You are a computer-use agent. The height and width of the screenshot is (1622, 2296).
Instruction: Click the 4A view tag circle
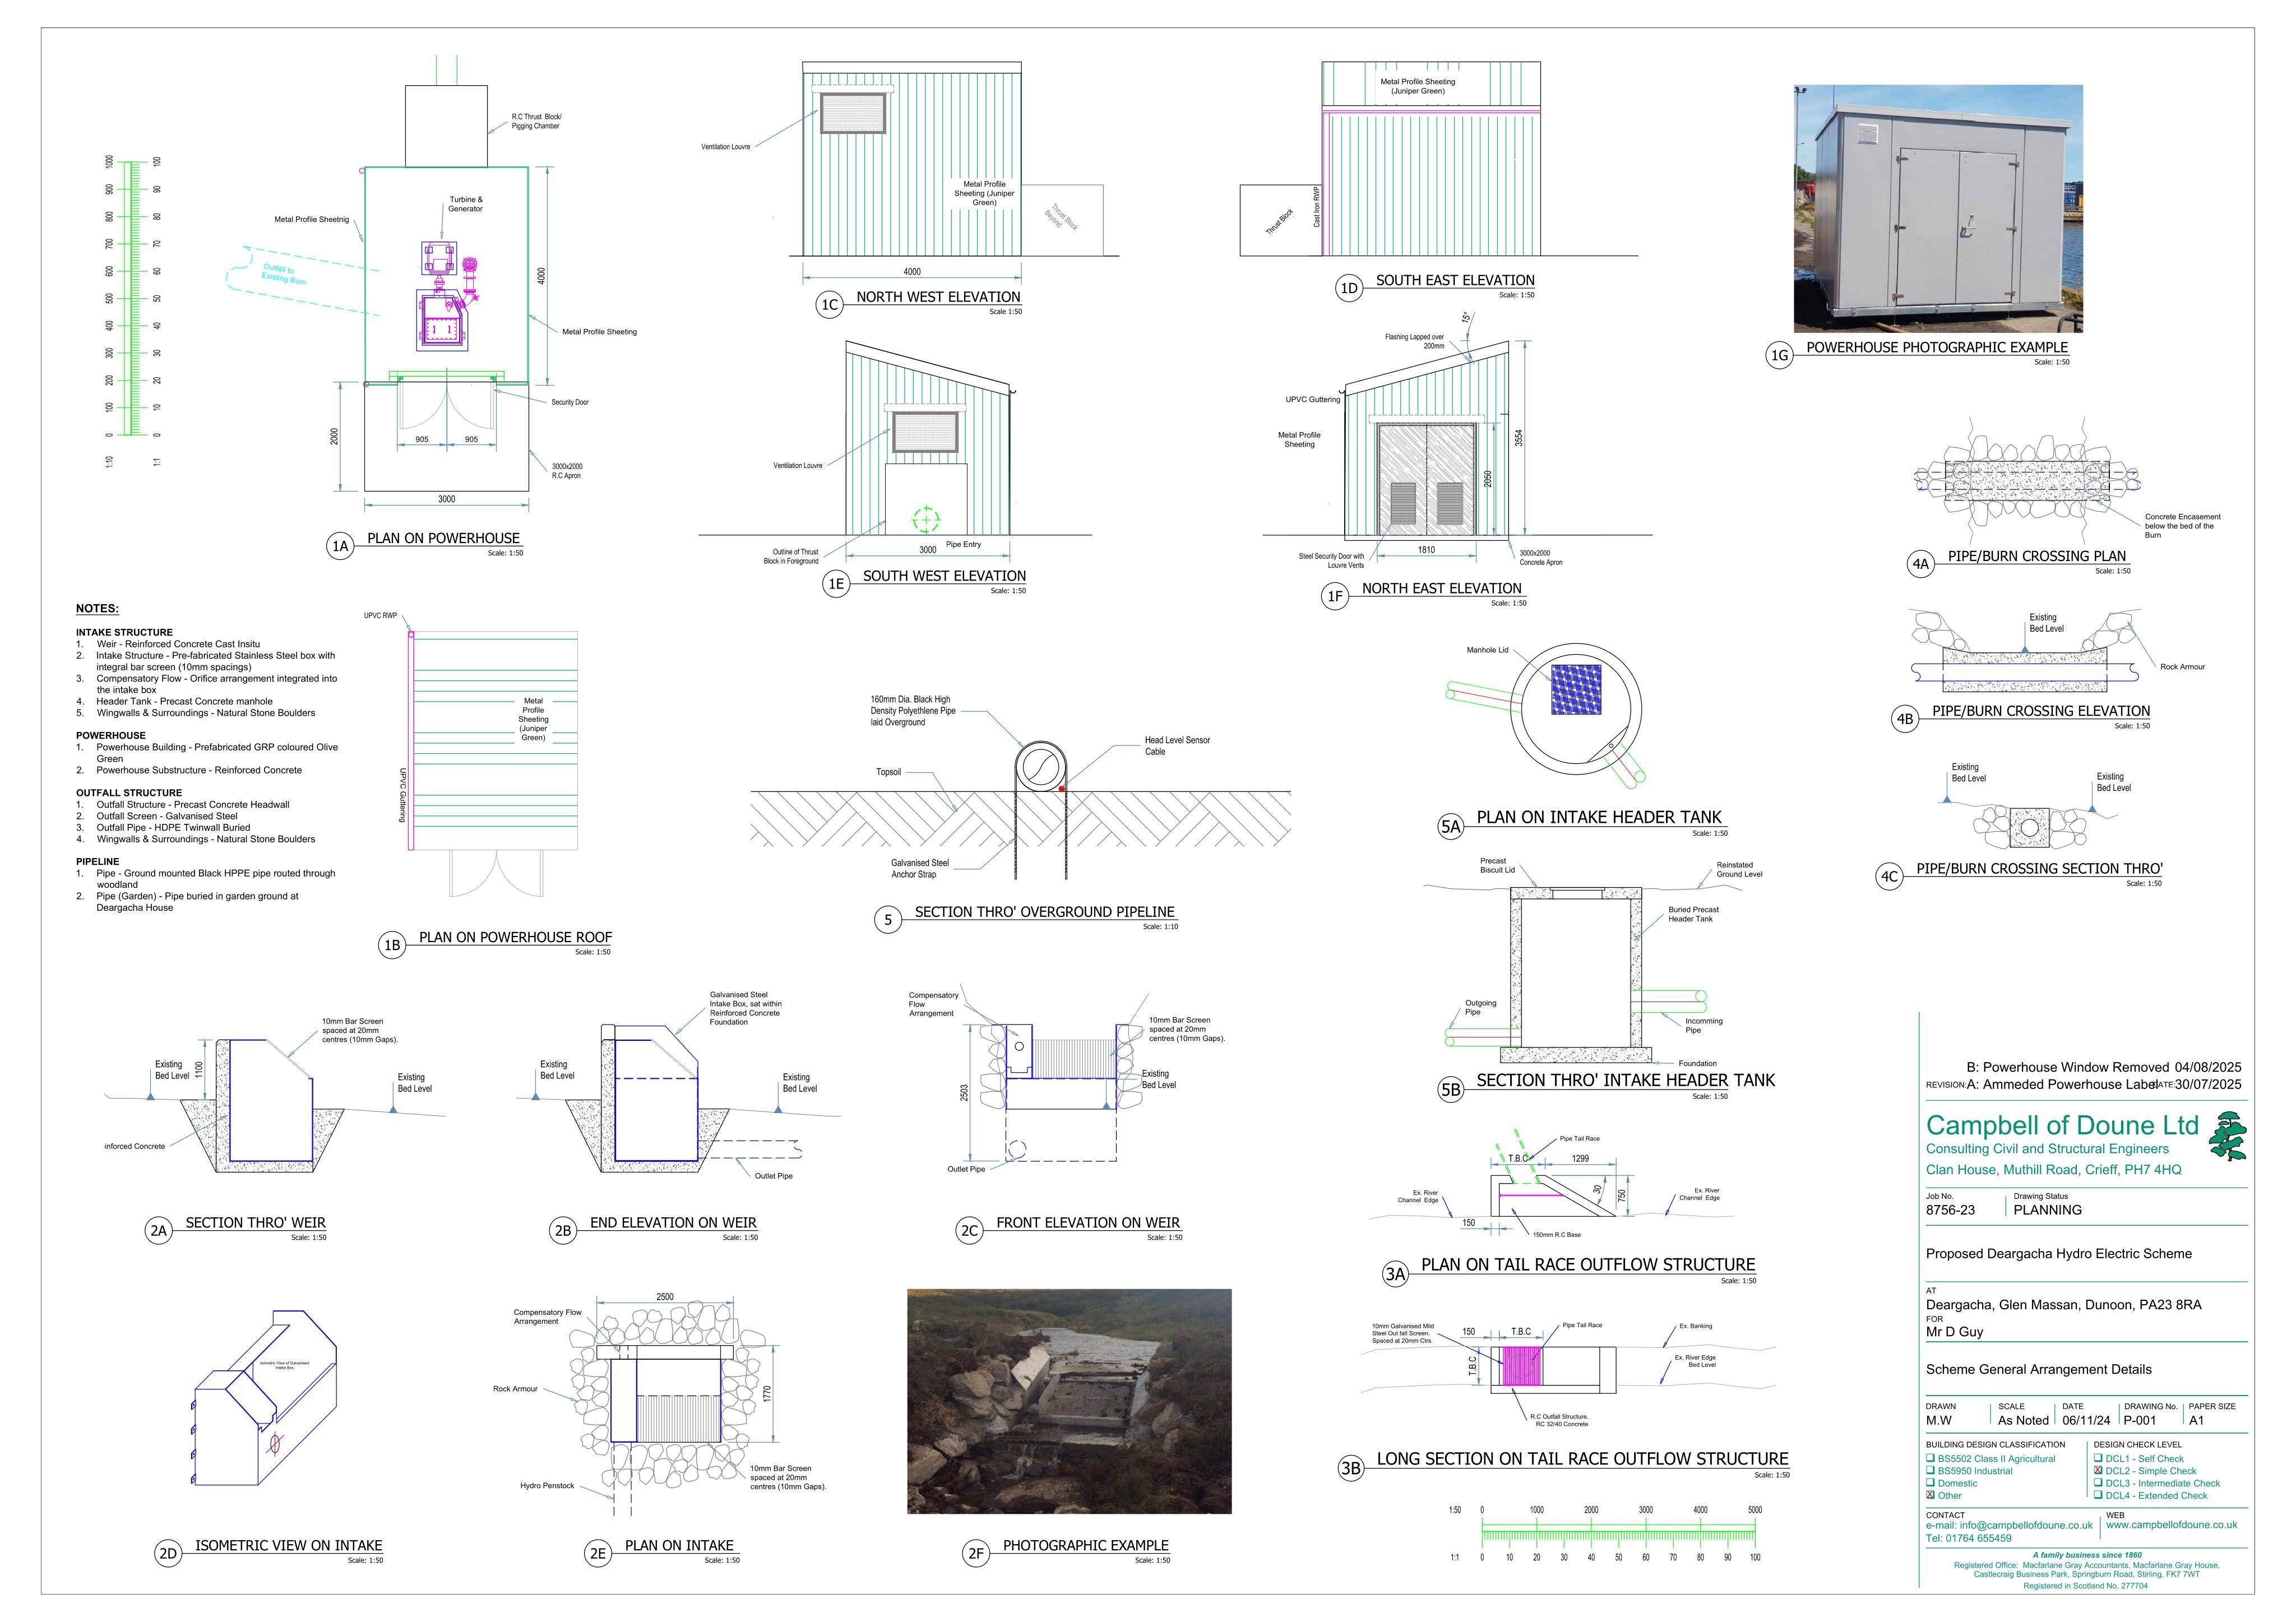pos(1920,564)
